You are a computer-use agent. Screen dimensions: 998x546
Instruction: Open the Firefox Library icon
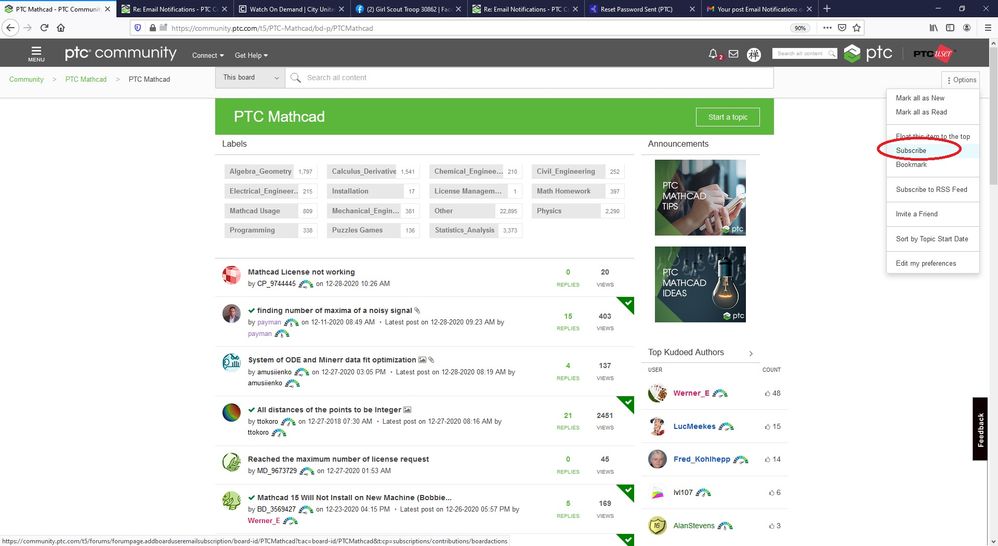933,27
